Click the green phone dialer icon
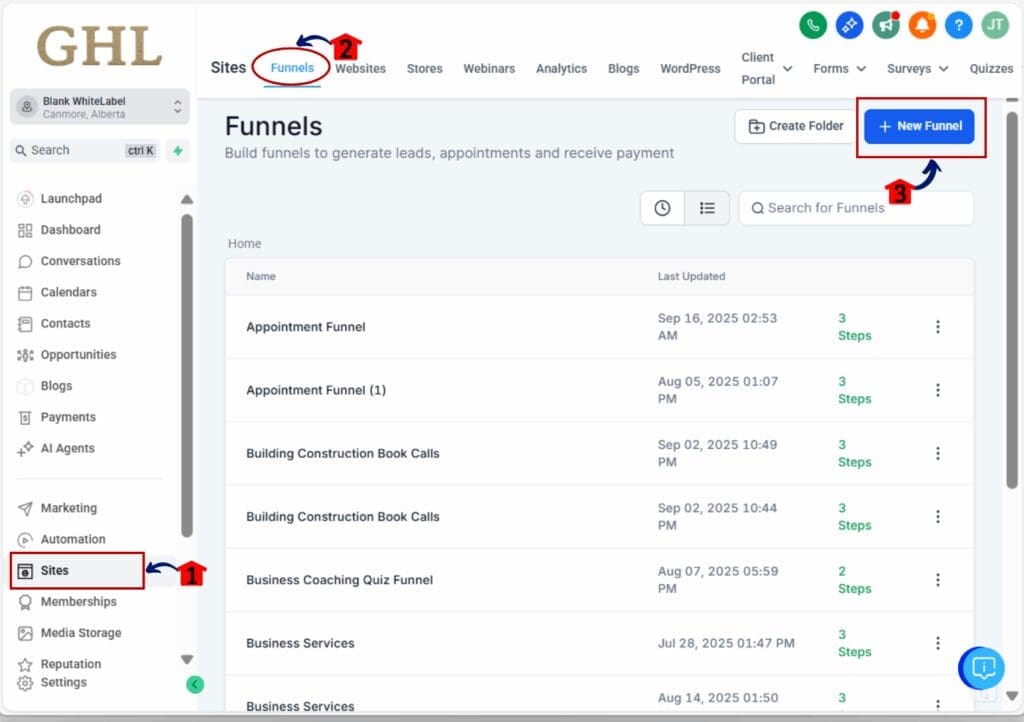The image size is (1024, 722). coord(814,26)
